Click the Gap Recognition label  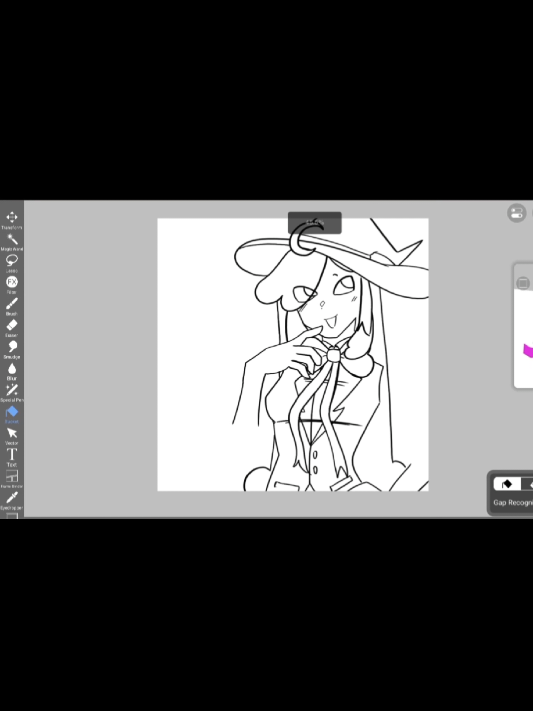coord(513,502)
